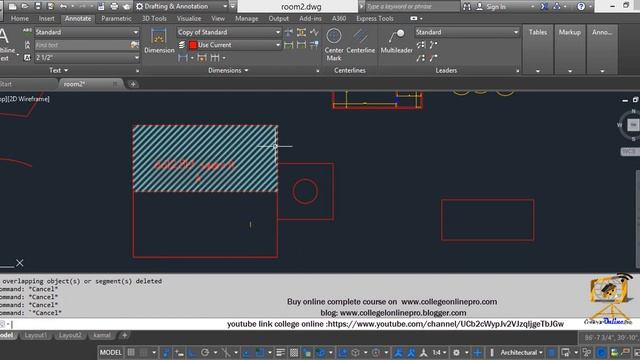Click the ViewCube compass
The width and height of the screenshot is (640, 360).
pyautogui.click(x=632, y=124)
